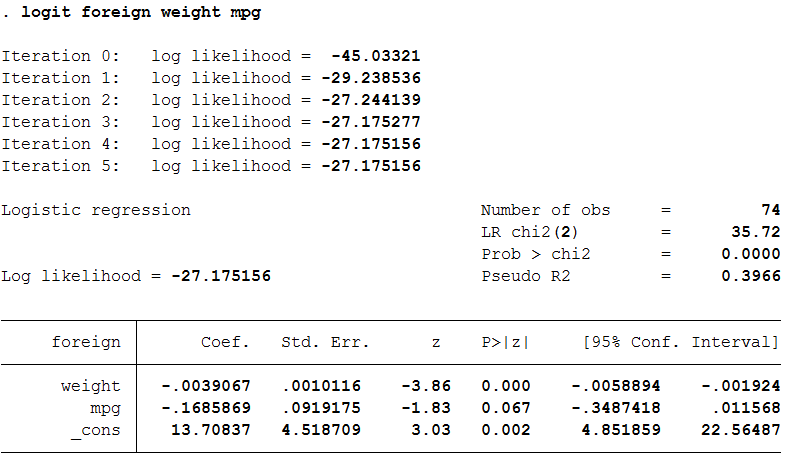Click the Pseudo R2 value 0.3966
The width and height of the screenshot is (787, 456).
point(751,276)
